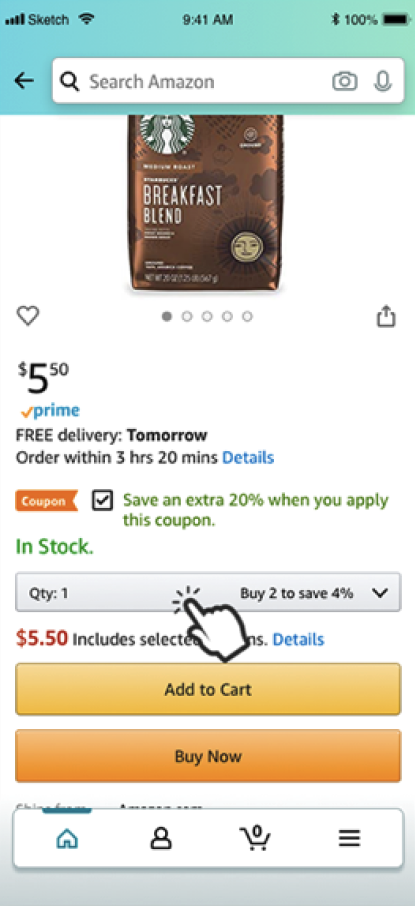Viewport: 415px width, 906px height.
Task: Open the Home tab icon
Action: (x=67, y=838)
